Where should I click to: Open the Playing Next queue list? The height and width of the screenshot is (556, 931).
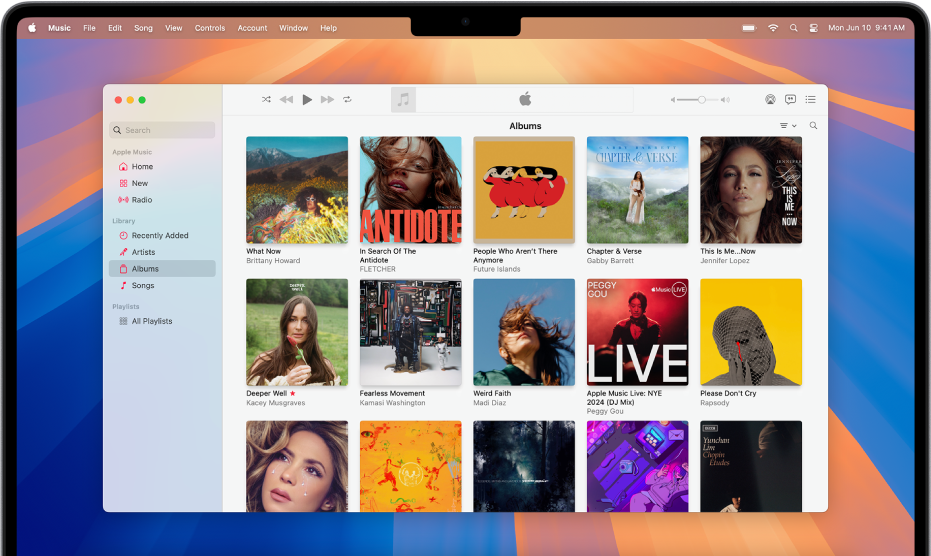point(810,100)
